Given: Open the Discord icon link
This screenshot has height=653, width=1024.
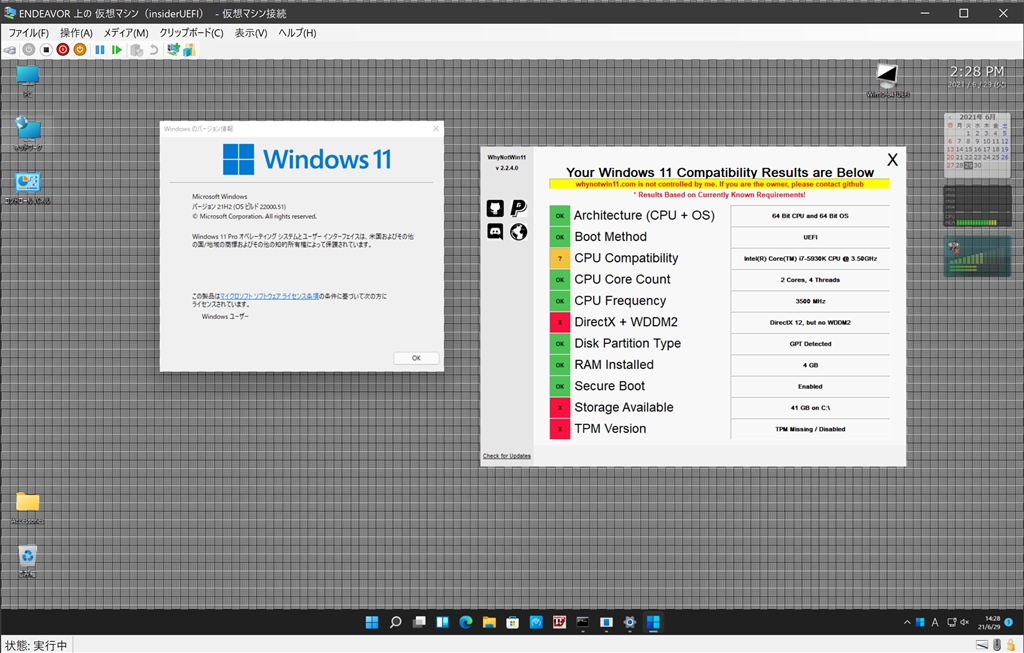Looking at the screenshot, I should [495, 232].
